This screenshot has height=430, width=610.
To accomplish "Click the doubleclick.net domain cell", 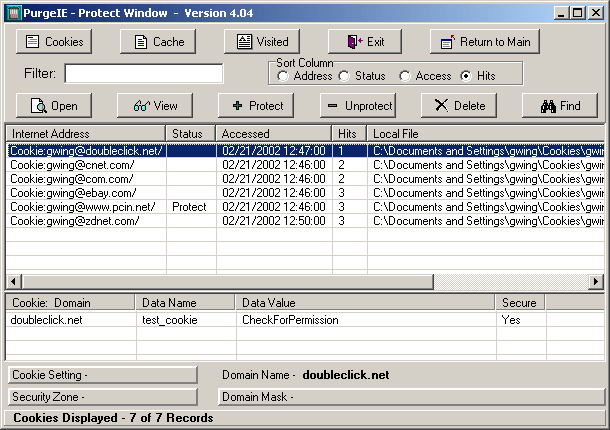I will coord(71,320).
